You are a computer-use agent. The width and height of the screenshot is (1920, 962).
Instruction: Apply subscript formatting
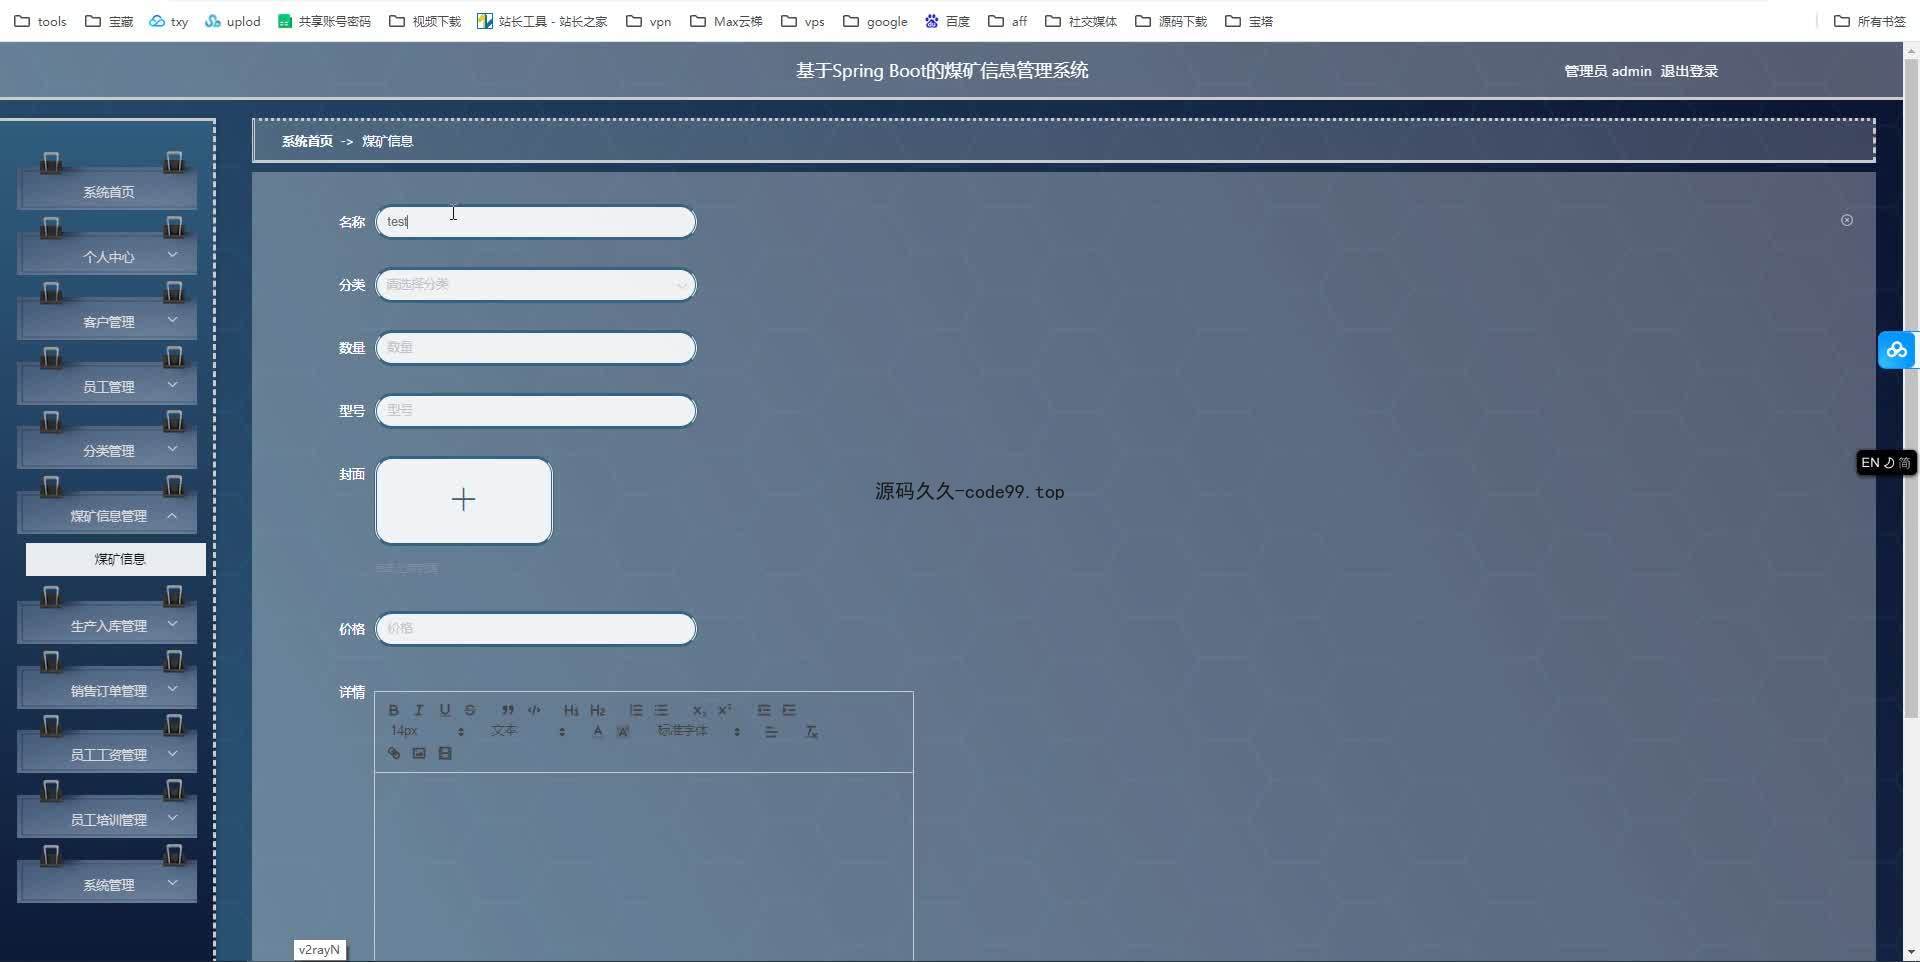(x=699, y=710)
